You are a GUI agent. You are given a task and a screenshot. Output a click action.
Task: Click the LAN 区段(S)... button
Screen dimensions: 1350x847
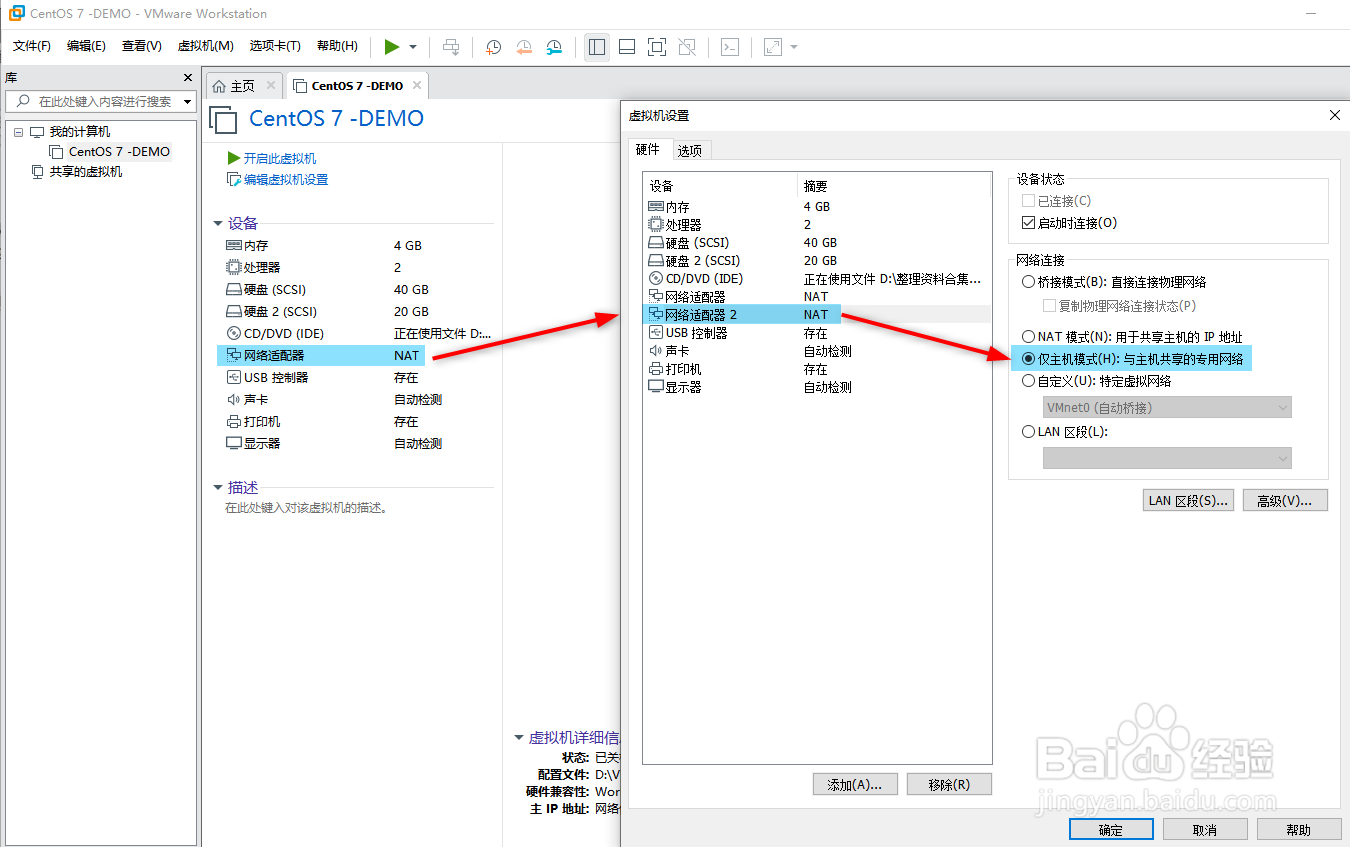coord(1189,500)
